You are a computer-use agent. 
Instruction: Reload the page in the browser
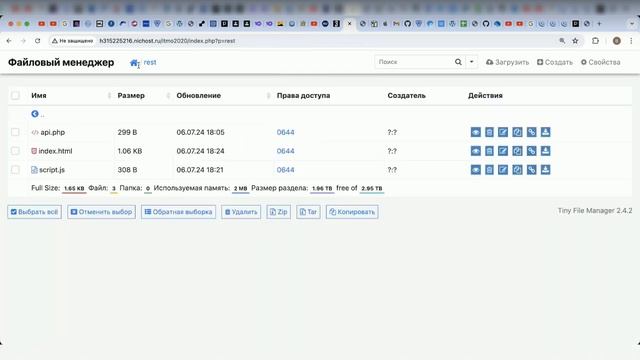[38, 41]
